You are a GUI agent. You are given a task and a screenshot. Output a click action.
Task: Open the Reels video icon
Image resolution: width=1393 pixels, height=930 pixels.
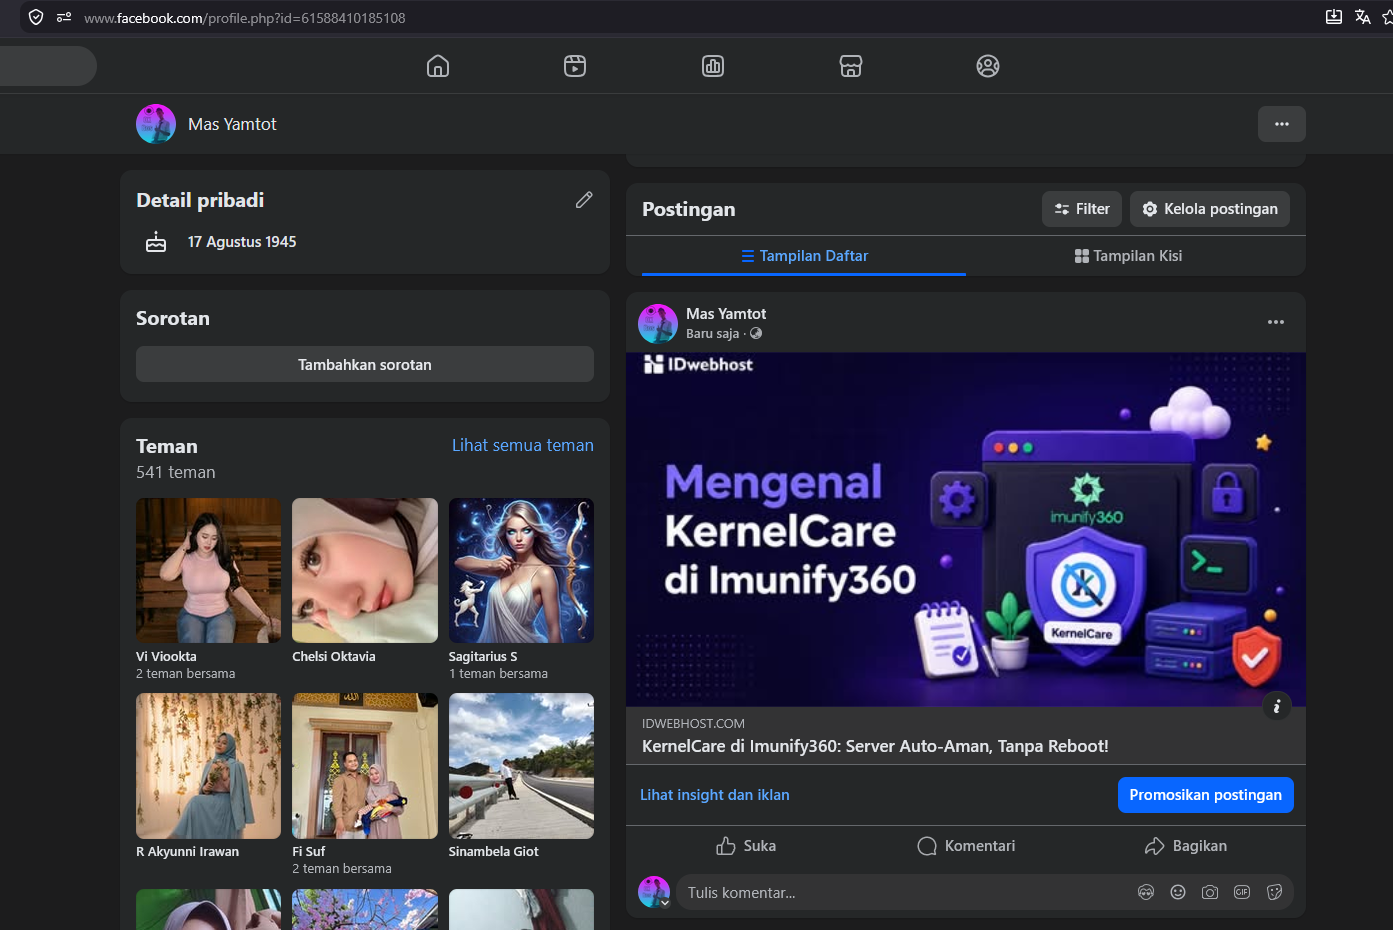click(x=575, y=66)
